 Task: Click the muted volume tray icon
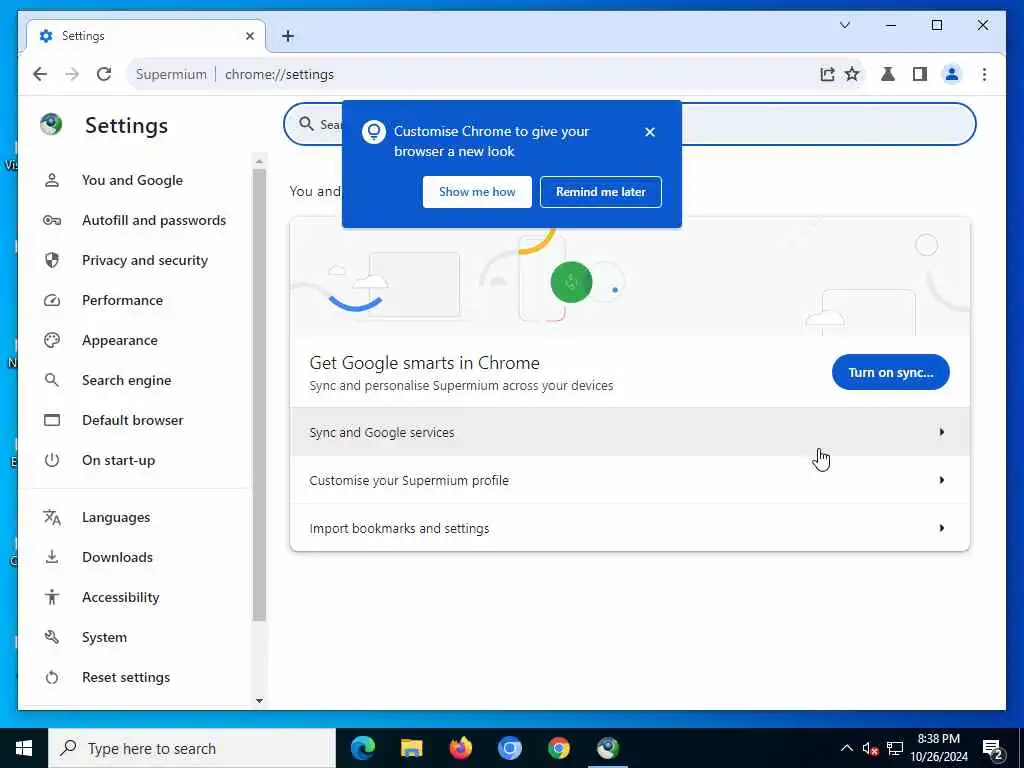(x=870, y=748)
